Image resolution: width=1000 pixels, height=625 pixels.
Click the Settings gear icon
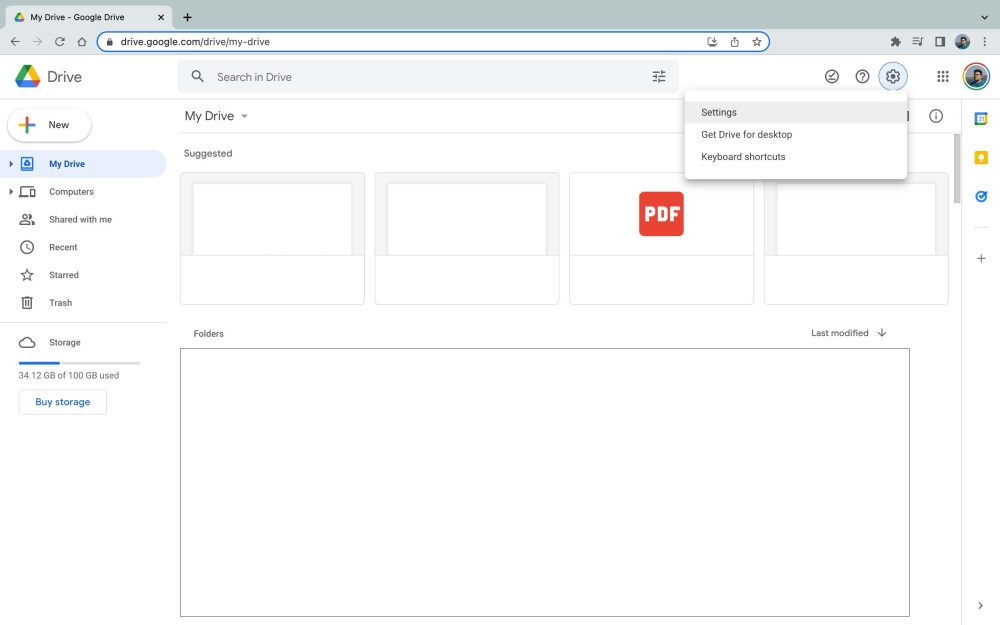pos(893,77)
